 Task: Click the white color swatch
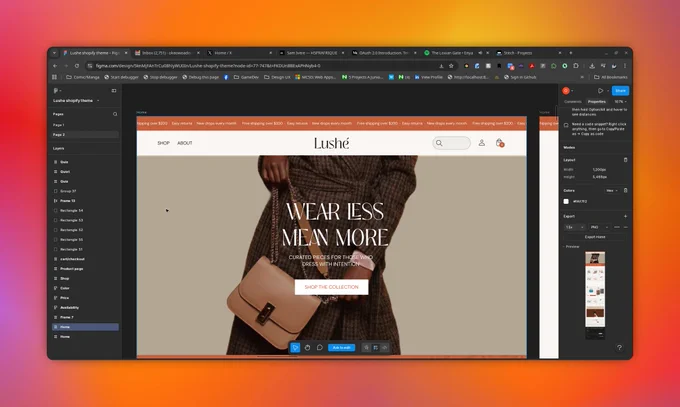[x=566, y=201]
